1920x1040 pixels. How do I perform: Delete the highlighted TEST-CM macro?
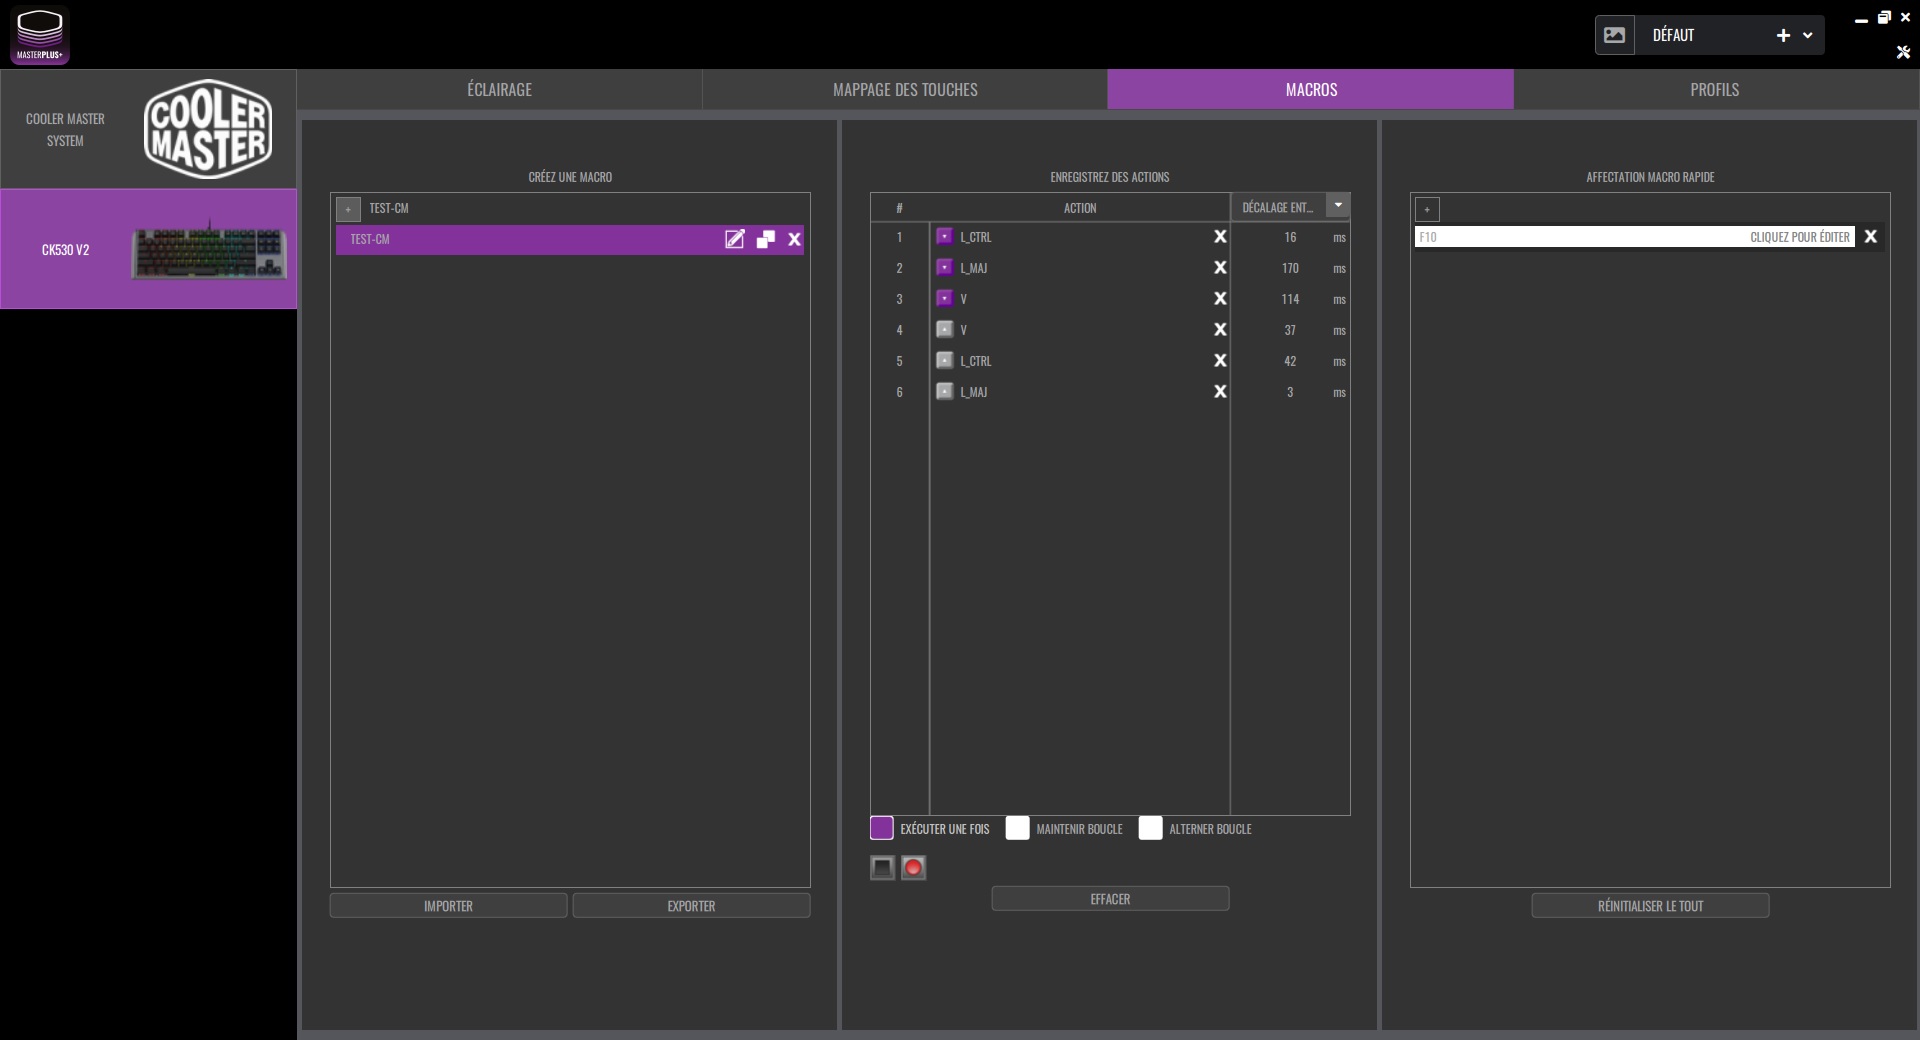(x=795, y=239)
